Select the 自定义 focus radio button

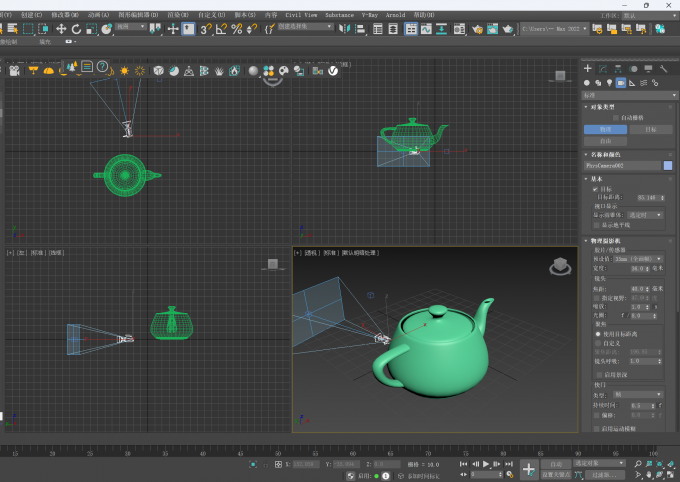(x=598, y=343)
